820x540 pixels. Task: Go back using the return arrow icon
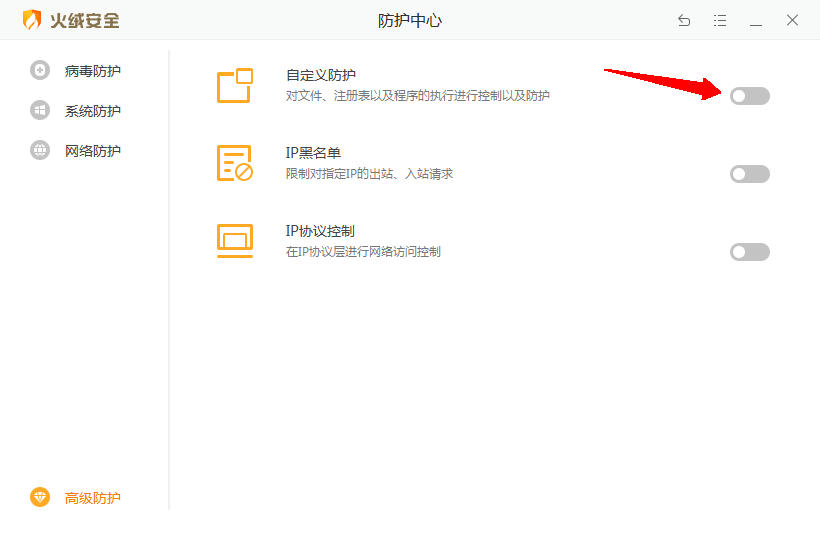click(684, 20)
